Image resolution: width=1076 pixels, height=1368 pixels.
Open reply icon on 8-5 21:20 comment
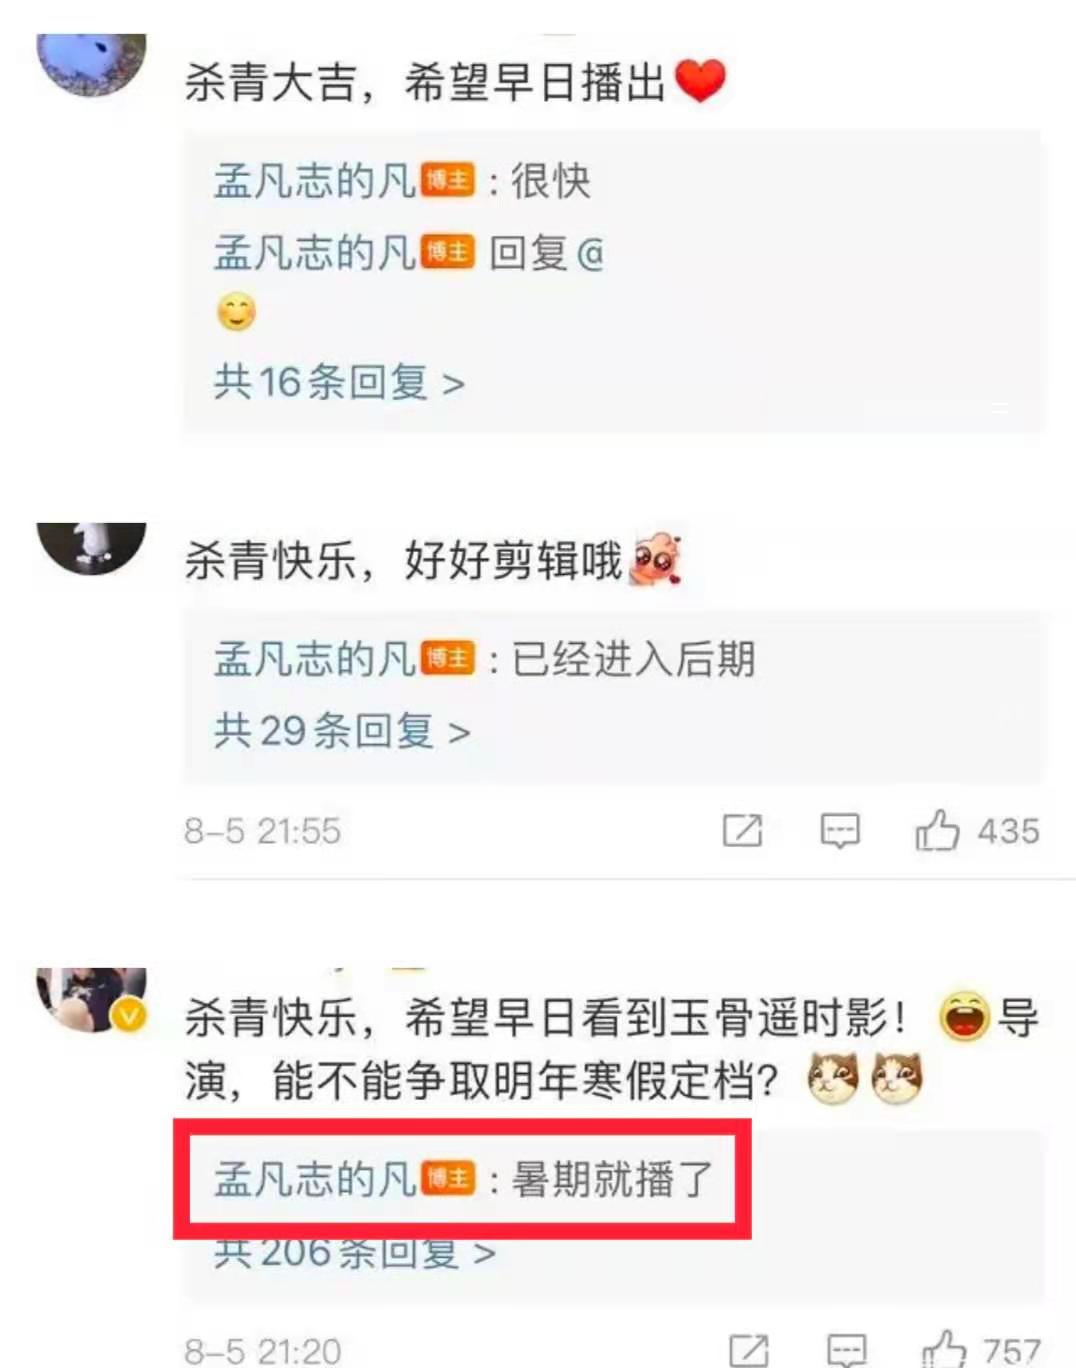click(x=846, y=1350)
